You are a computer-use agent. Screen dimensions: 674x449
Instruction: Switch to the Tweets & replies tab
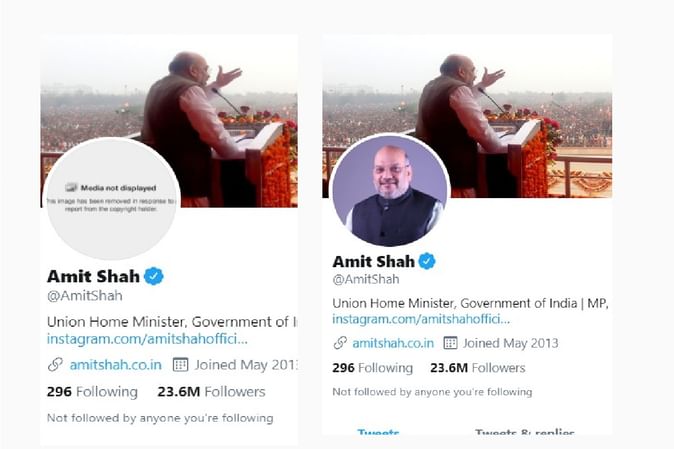click(524, 431)
